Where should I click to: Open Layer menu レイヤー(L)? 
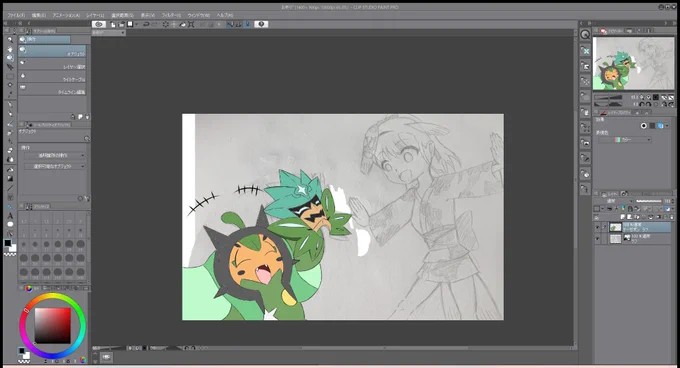pyautogui.click(x=95, y=15)
